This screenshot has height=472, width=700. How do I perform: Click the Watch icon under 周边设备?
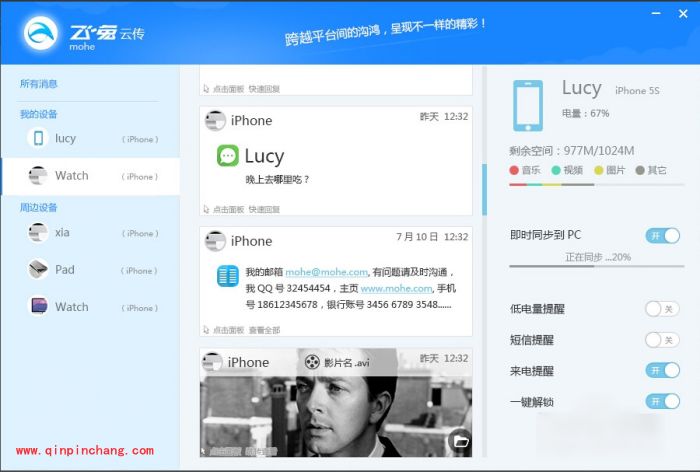pyautogui.click(x=38, y=306)
